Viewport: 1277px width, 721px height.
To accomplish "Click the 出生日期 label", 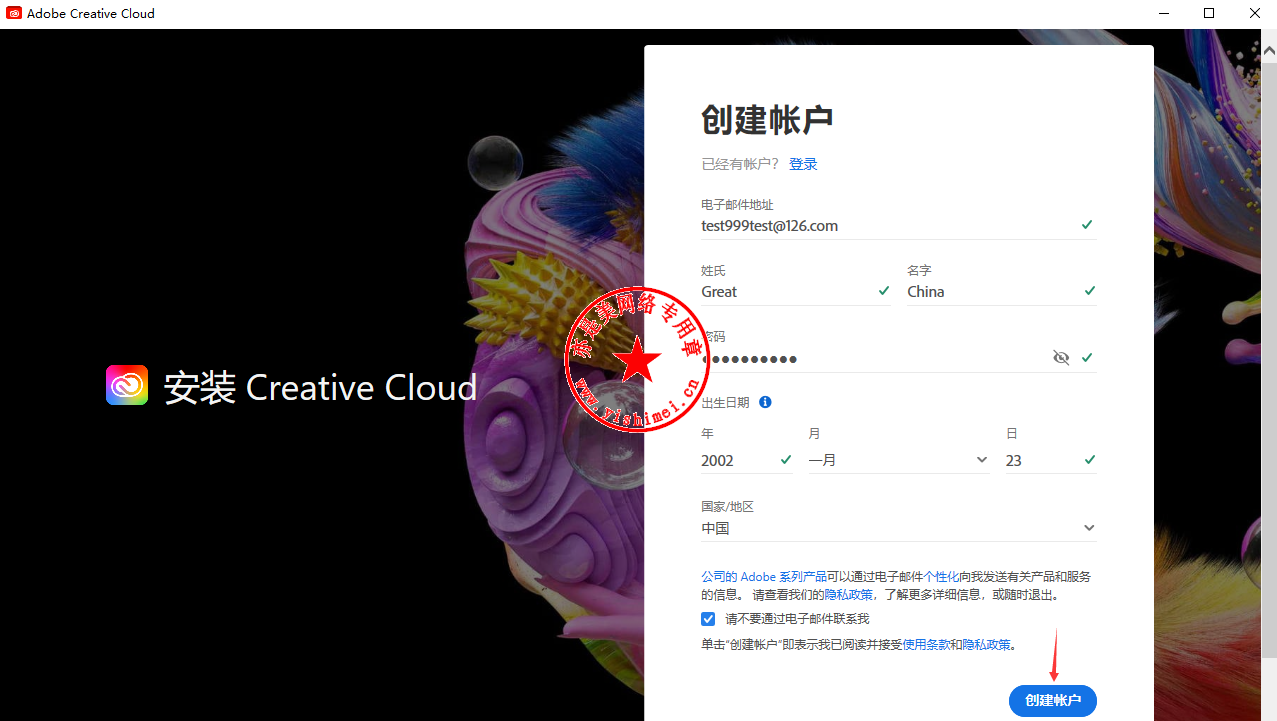I will [x=725, y=402].
